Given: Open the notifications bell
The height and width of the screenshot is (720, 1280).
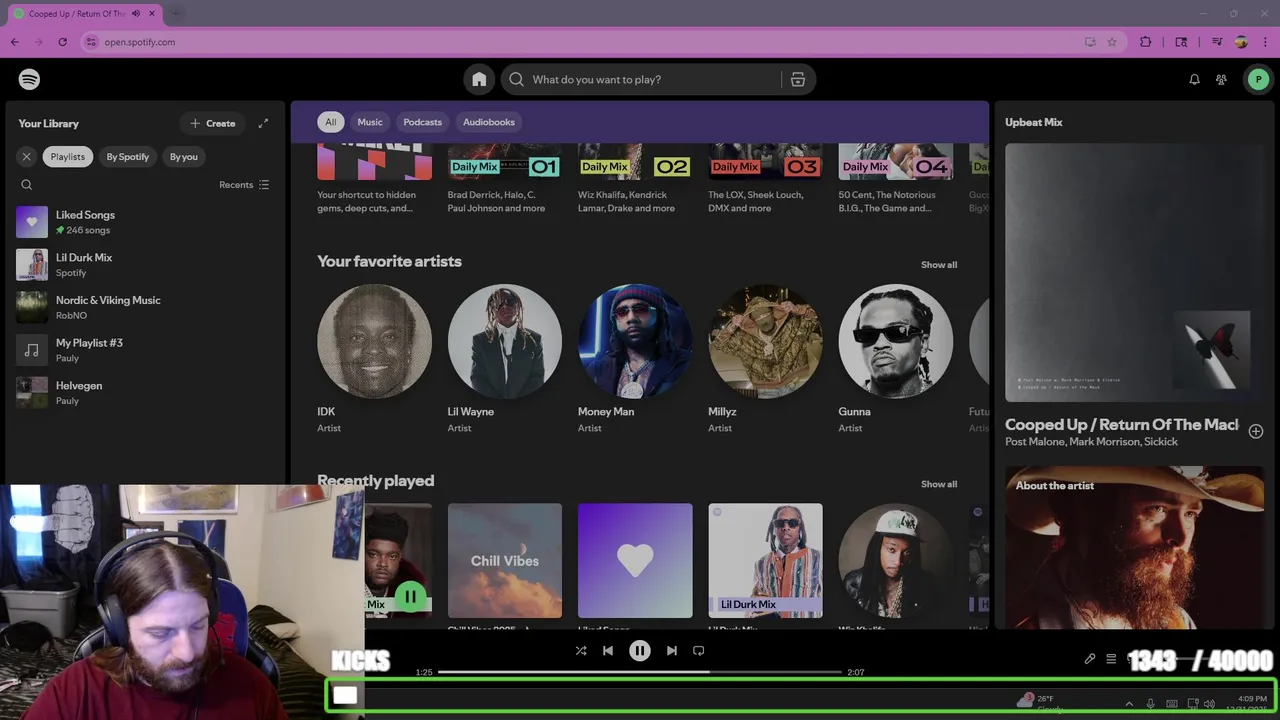Looking at the screenshot, I should tap(1194, 79).
